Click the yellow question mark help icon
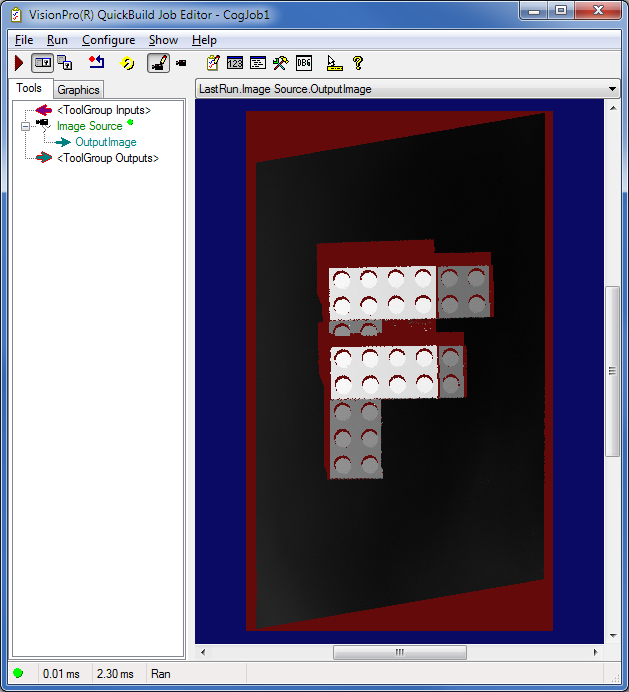The image size is (629, 692). [x=357, y=63]
